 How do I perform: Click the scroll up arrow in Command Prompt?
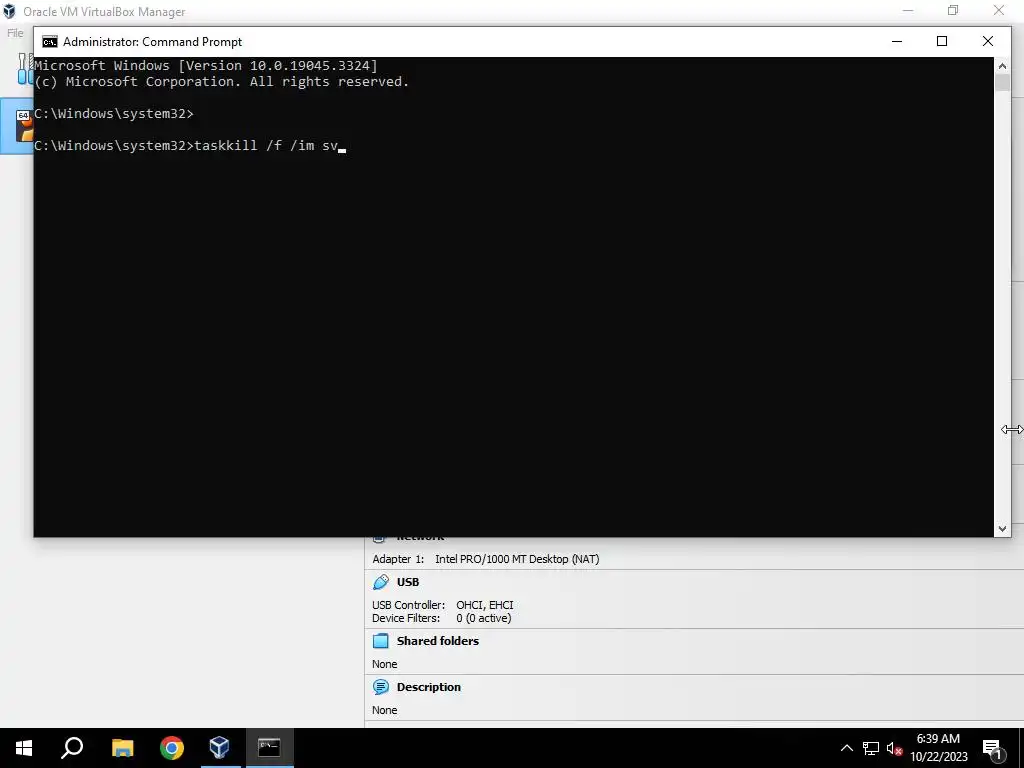tap(1002, 65)
